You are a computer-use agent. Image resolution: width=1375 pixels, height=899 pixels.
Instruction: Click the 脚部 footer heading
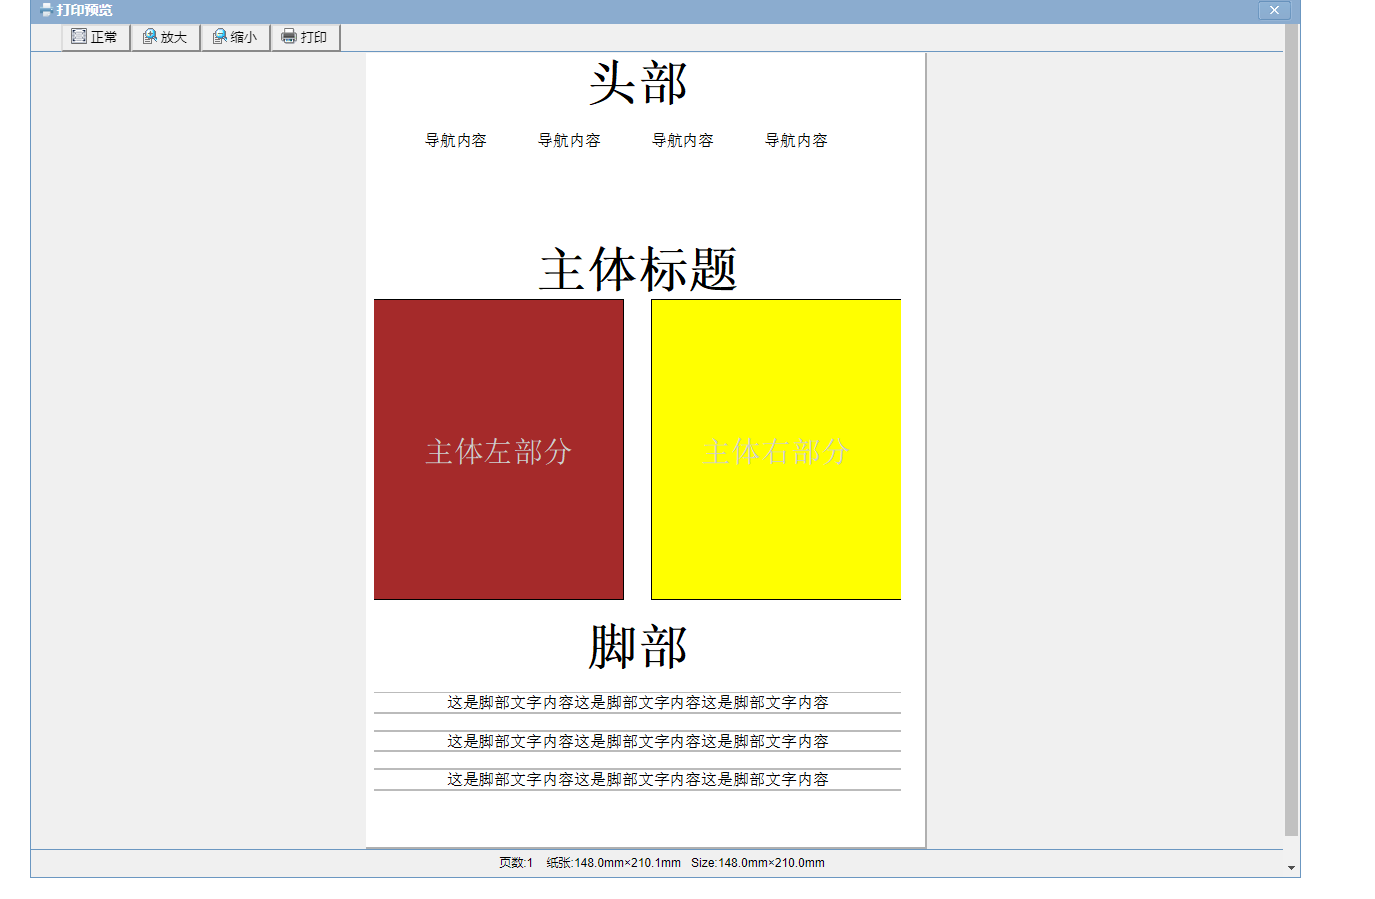tap(639, 648)
